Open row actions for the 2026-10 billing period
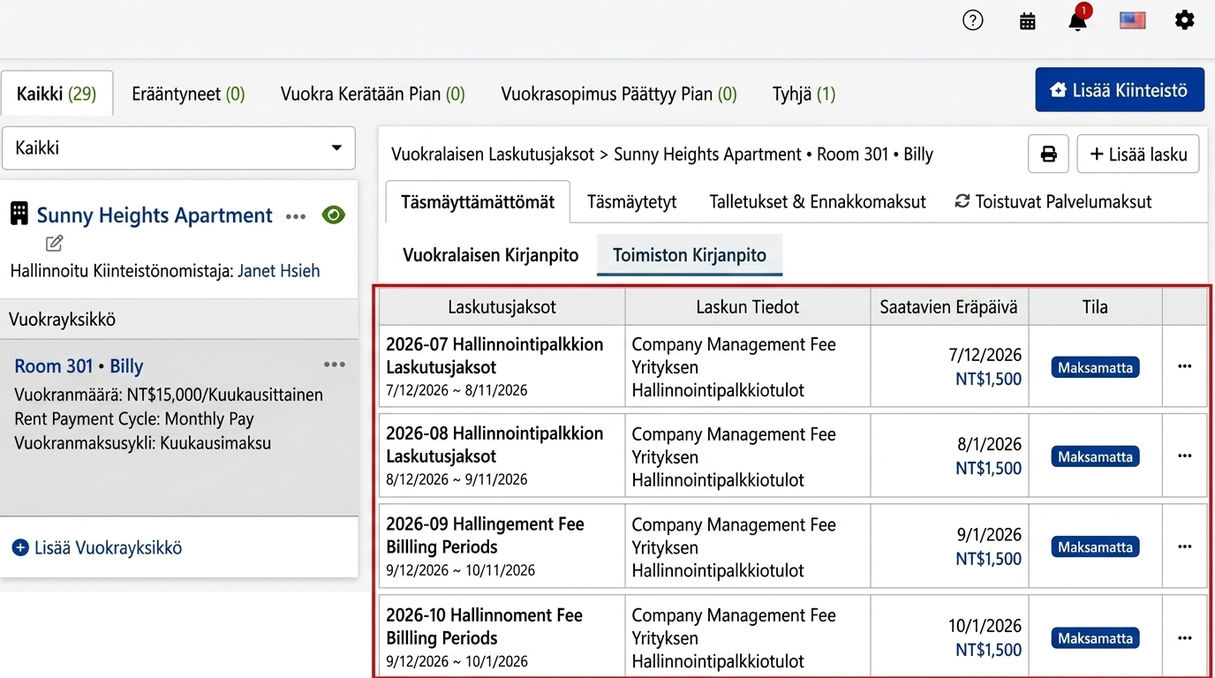This screenshot has width=1215, height=678. tap(1185, 637)
